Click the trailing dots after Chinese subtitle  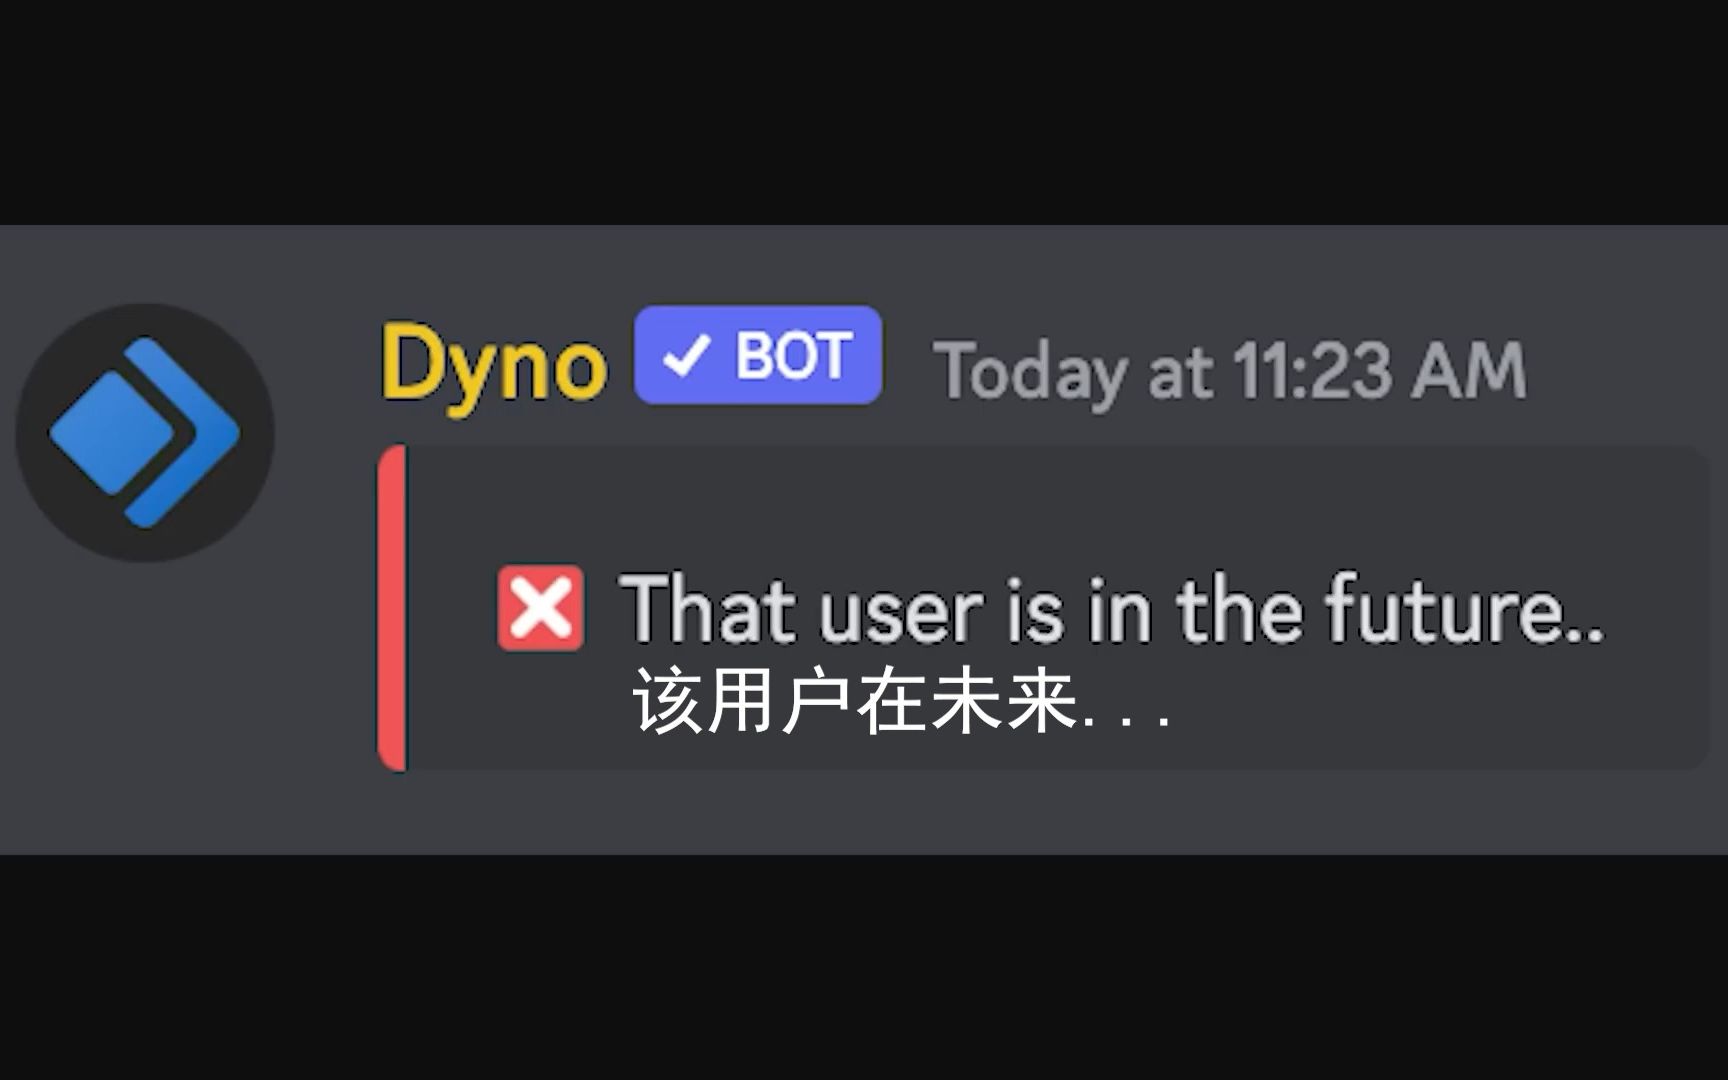tap(1127, 719)
